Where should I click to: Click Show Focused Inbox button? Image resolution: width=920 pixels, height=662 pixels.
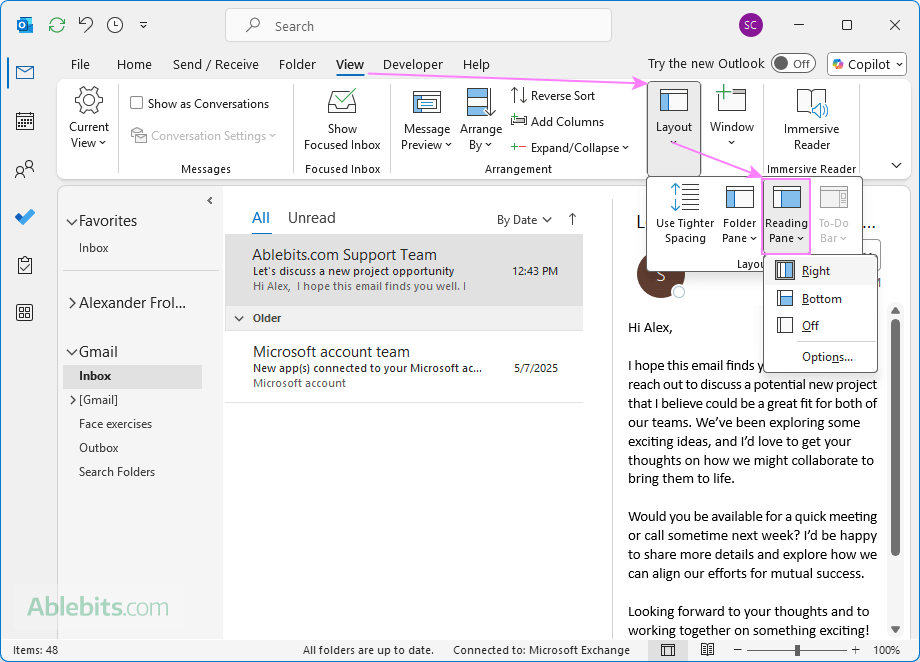pos(342,120)
